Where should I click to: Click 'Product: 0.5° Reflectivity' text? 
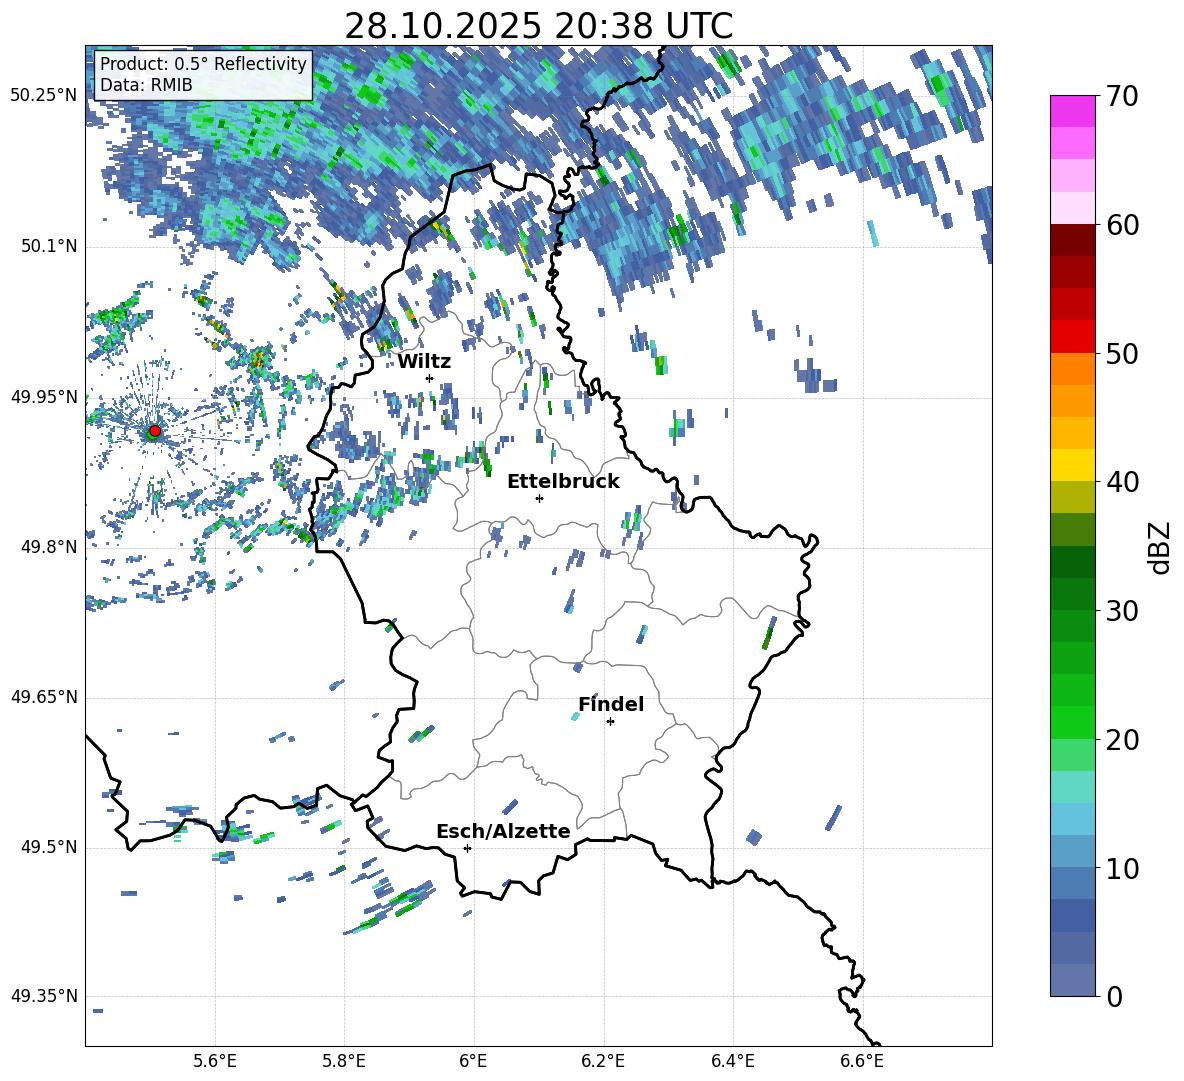203,63
